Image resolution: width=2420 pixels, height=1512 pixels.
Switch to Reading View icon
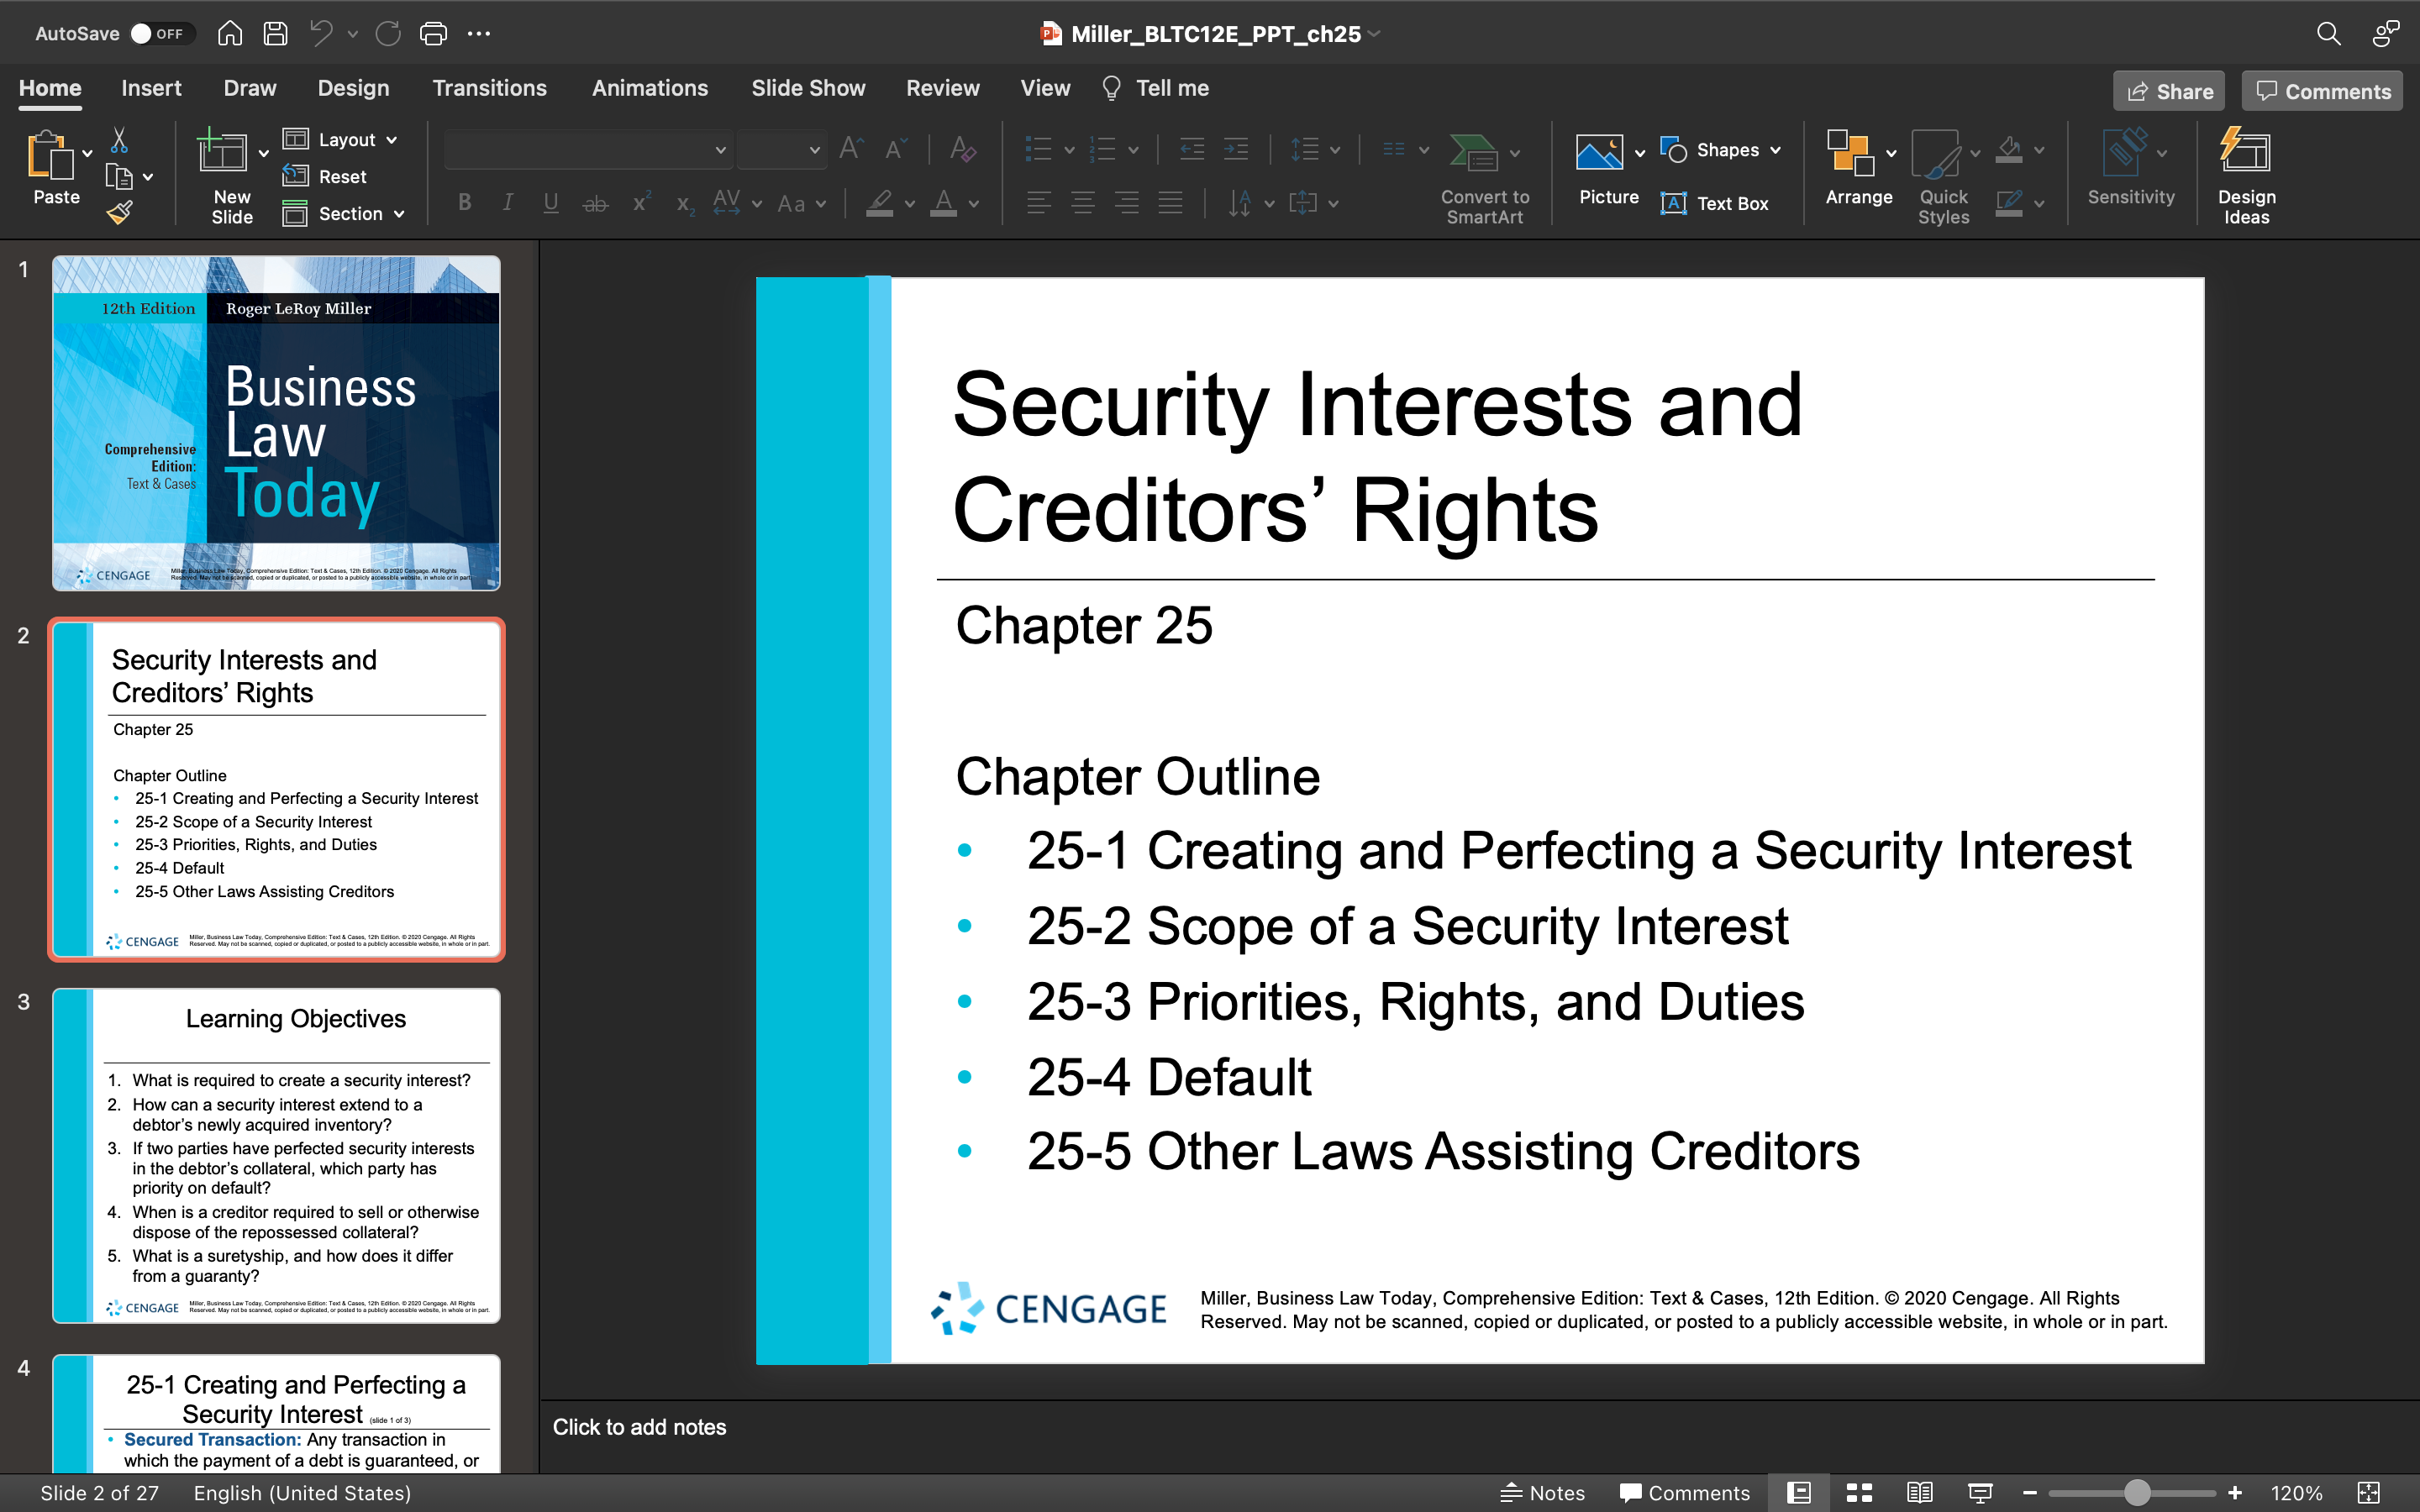1919,1492
